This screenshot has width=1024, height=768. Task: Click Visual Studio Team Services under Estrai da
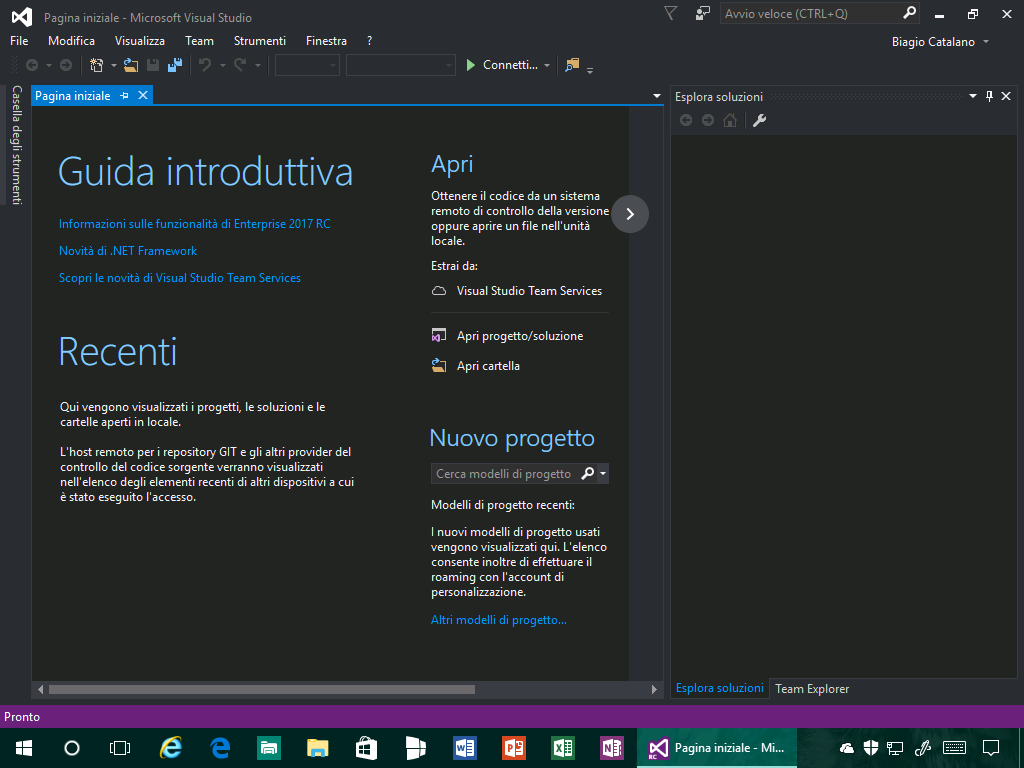tap(529, 291)
